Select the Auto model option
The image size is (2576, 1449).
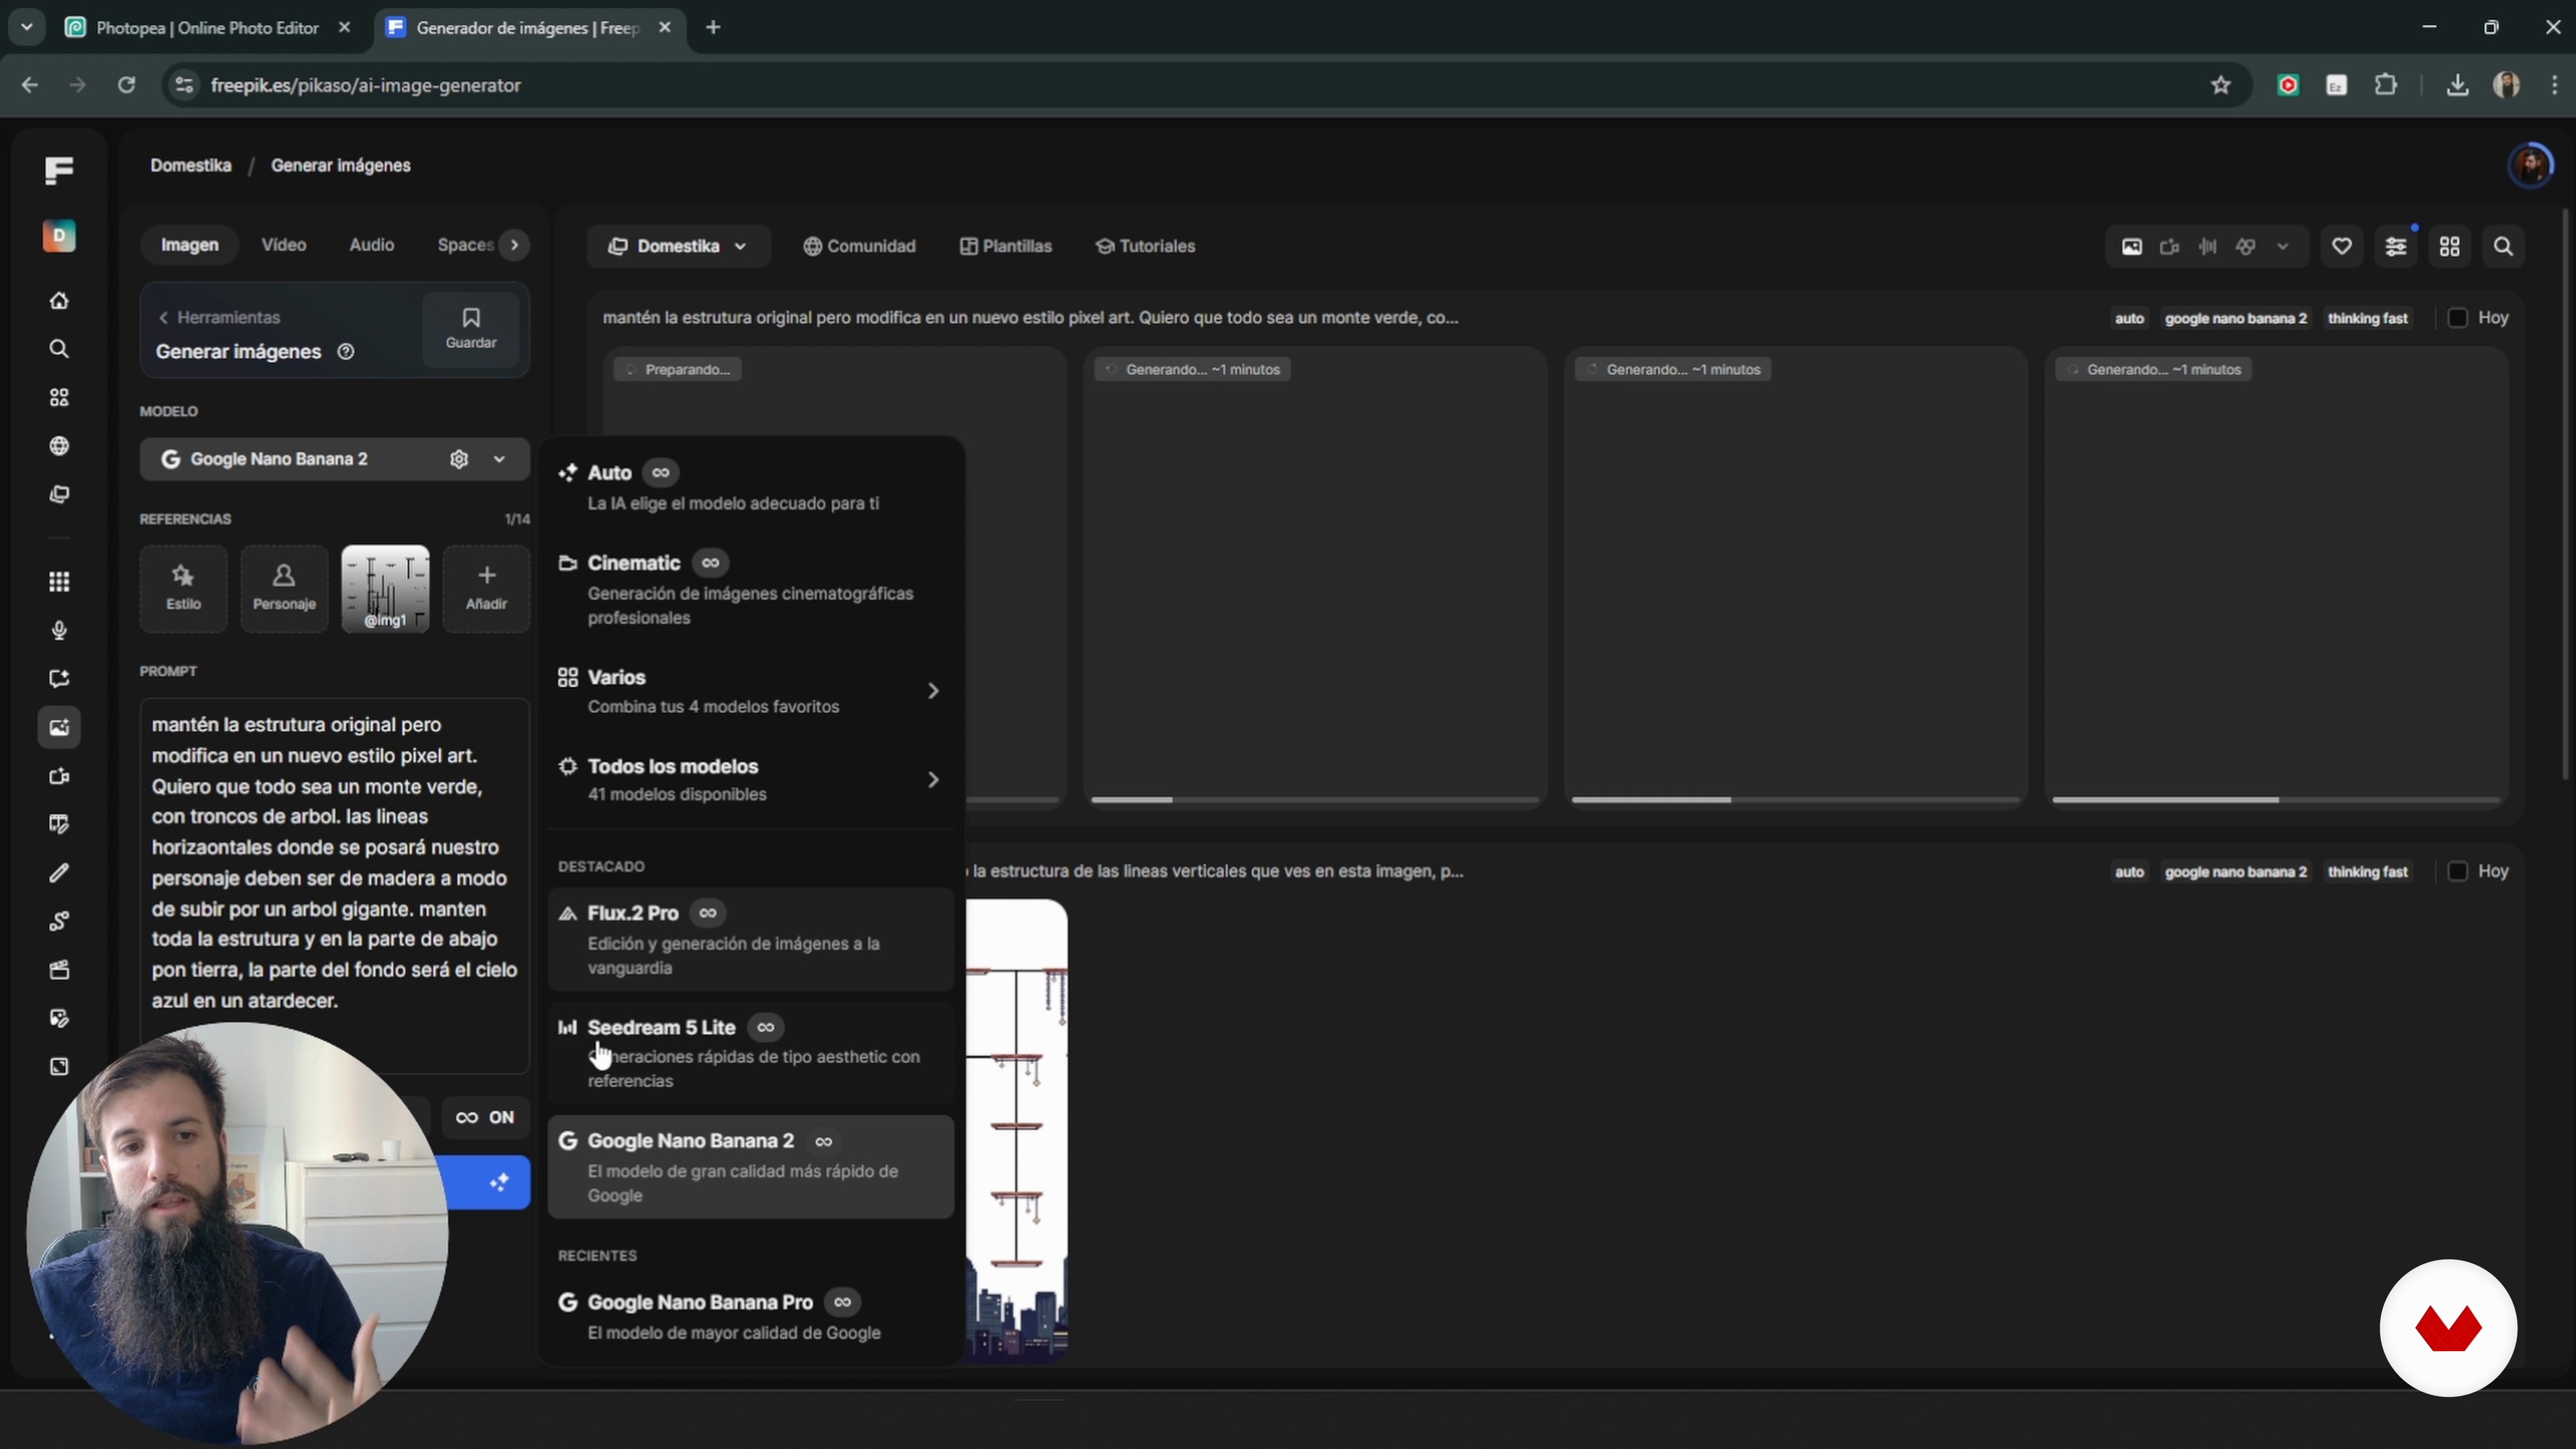point(751,486)
